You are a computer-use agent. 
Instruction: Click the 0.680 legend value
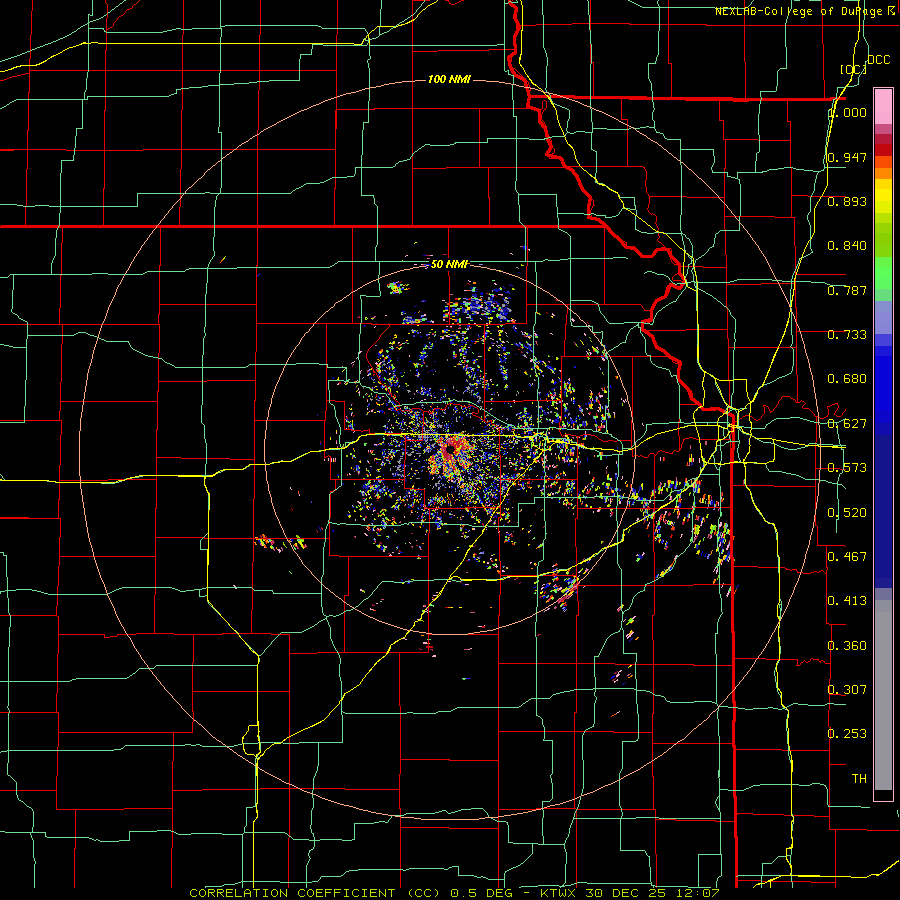pos(847,379)
